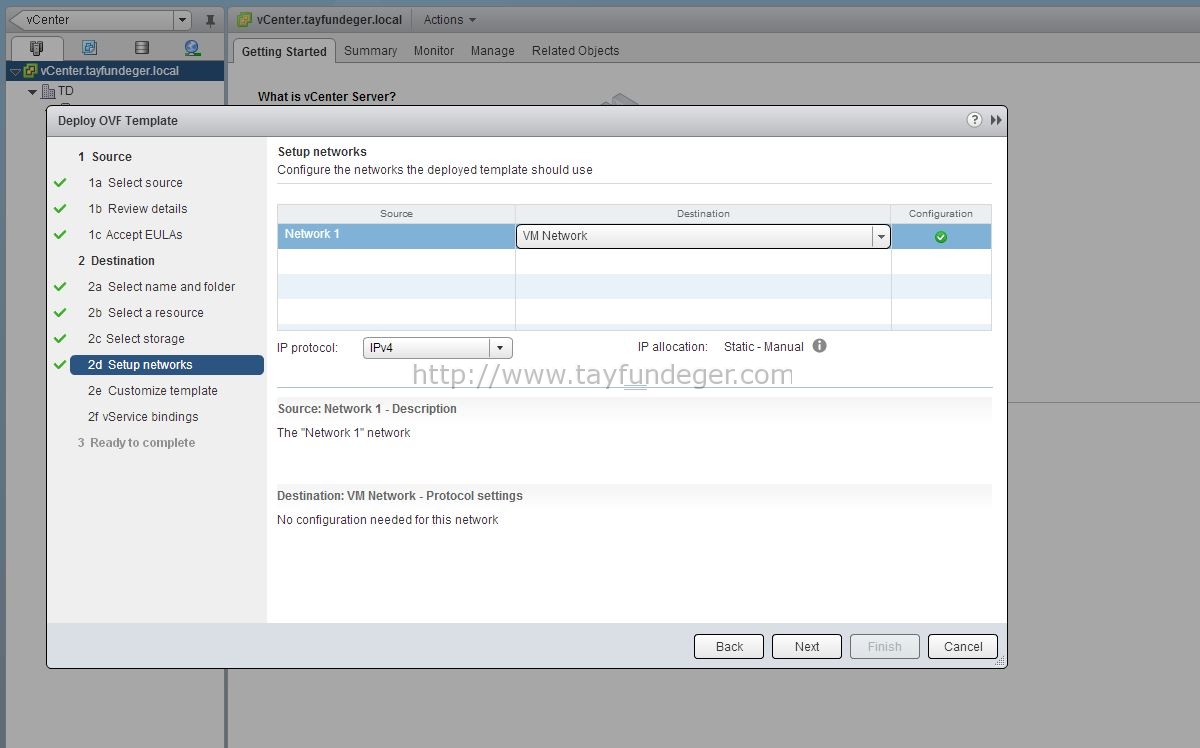The width and height of the screenshot is (1200, 748).
Task: Click the Destination column header
Action: (703, 213)
